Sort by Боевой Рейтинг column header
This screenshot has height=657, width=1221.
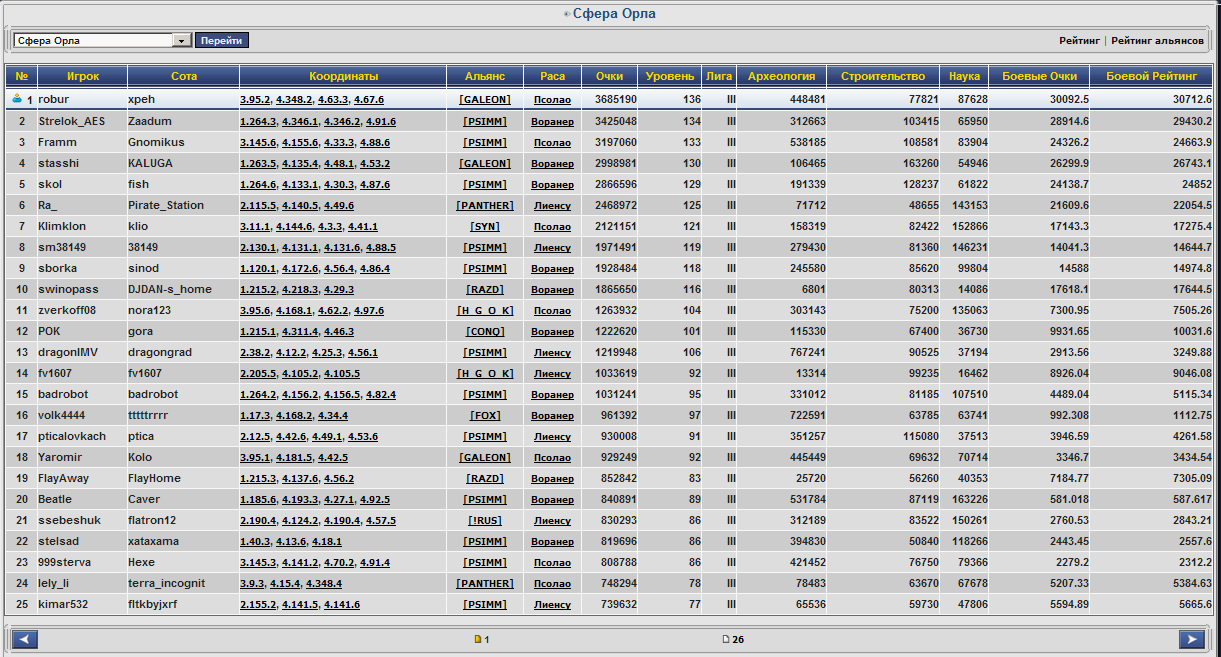click(1151, 76)
